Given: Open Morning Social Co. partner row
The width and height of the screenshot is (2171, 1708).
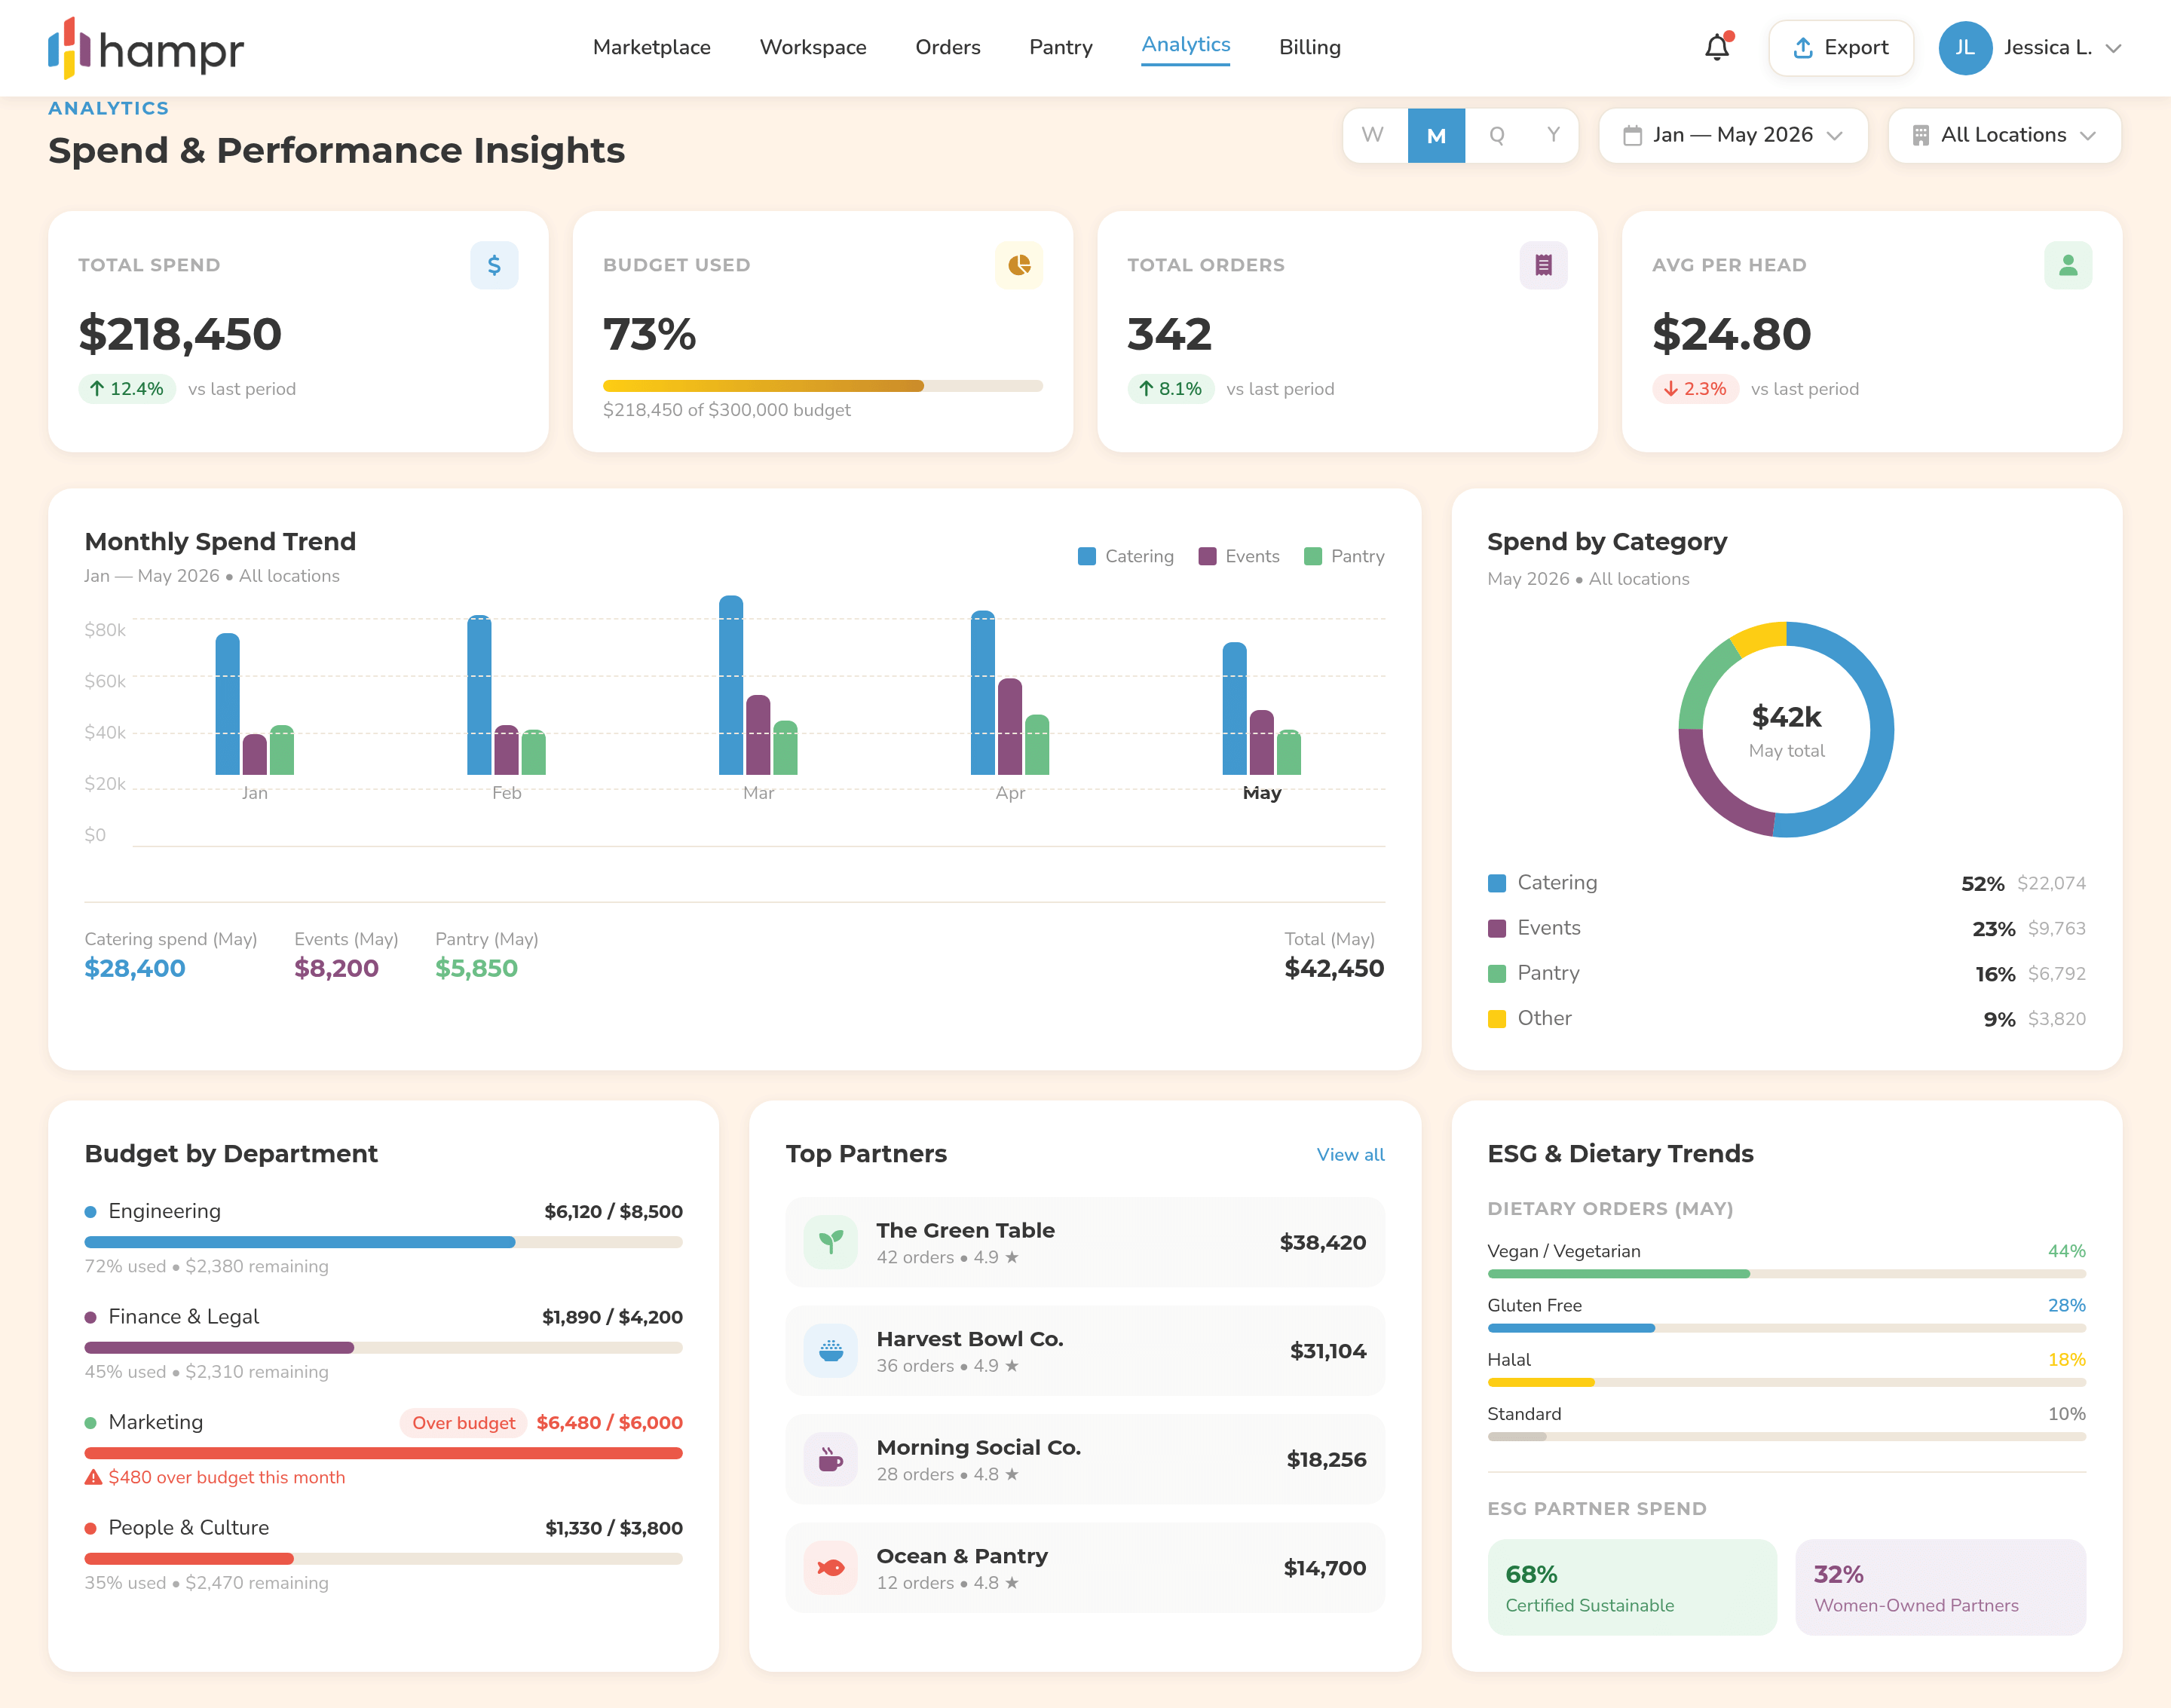Looking at the screenshot, I should (x=1085, y=1459).
